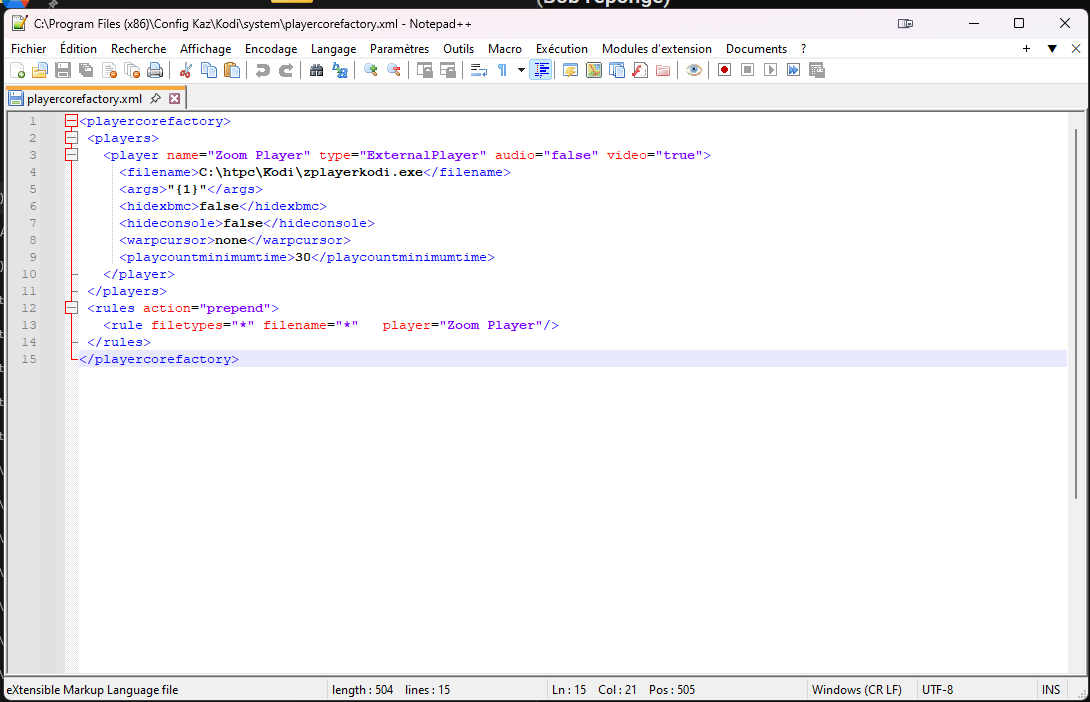Close the playercorefactory.xml tab with its X
The image size is (1090, 702).
point(175,99)
